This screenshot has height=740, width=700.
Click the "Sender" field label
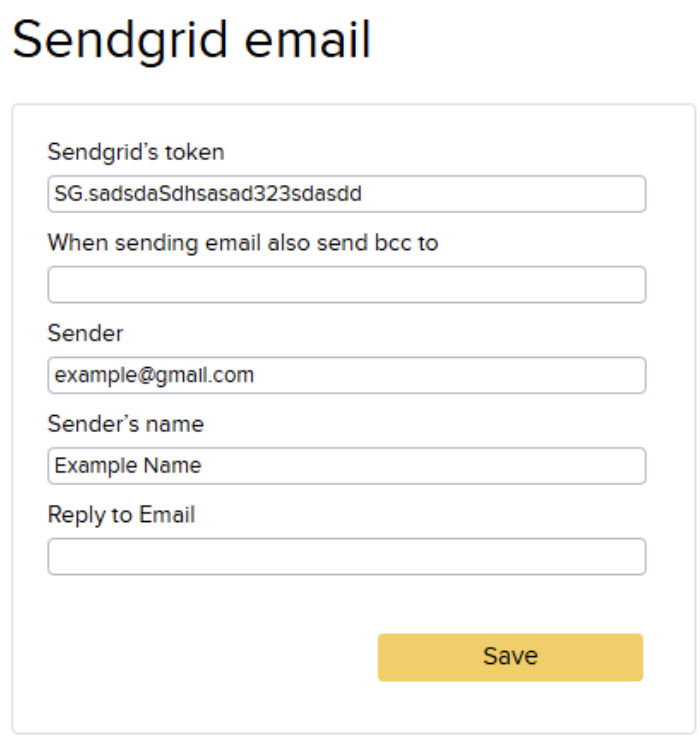[x=85, y=333]
